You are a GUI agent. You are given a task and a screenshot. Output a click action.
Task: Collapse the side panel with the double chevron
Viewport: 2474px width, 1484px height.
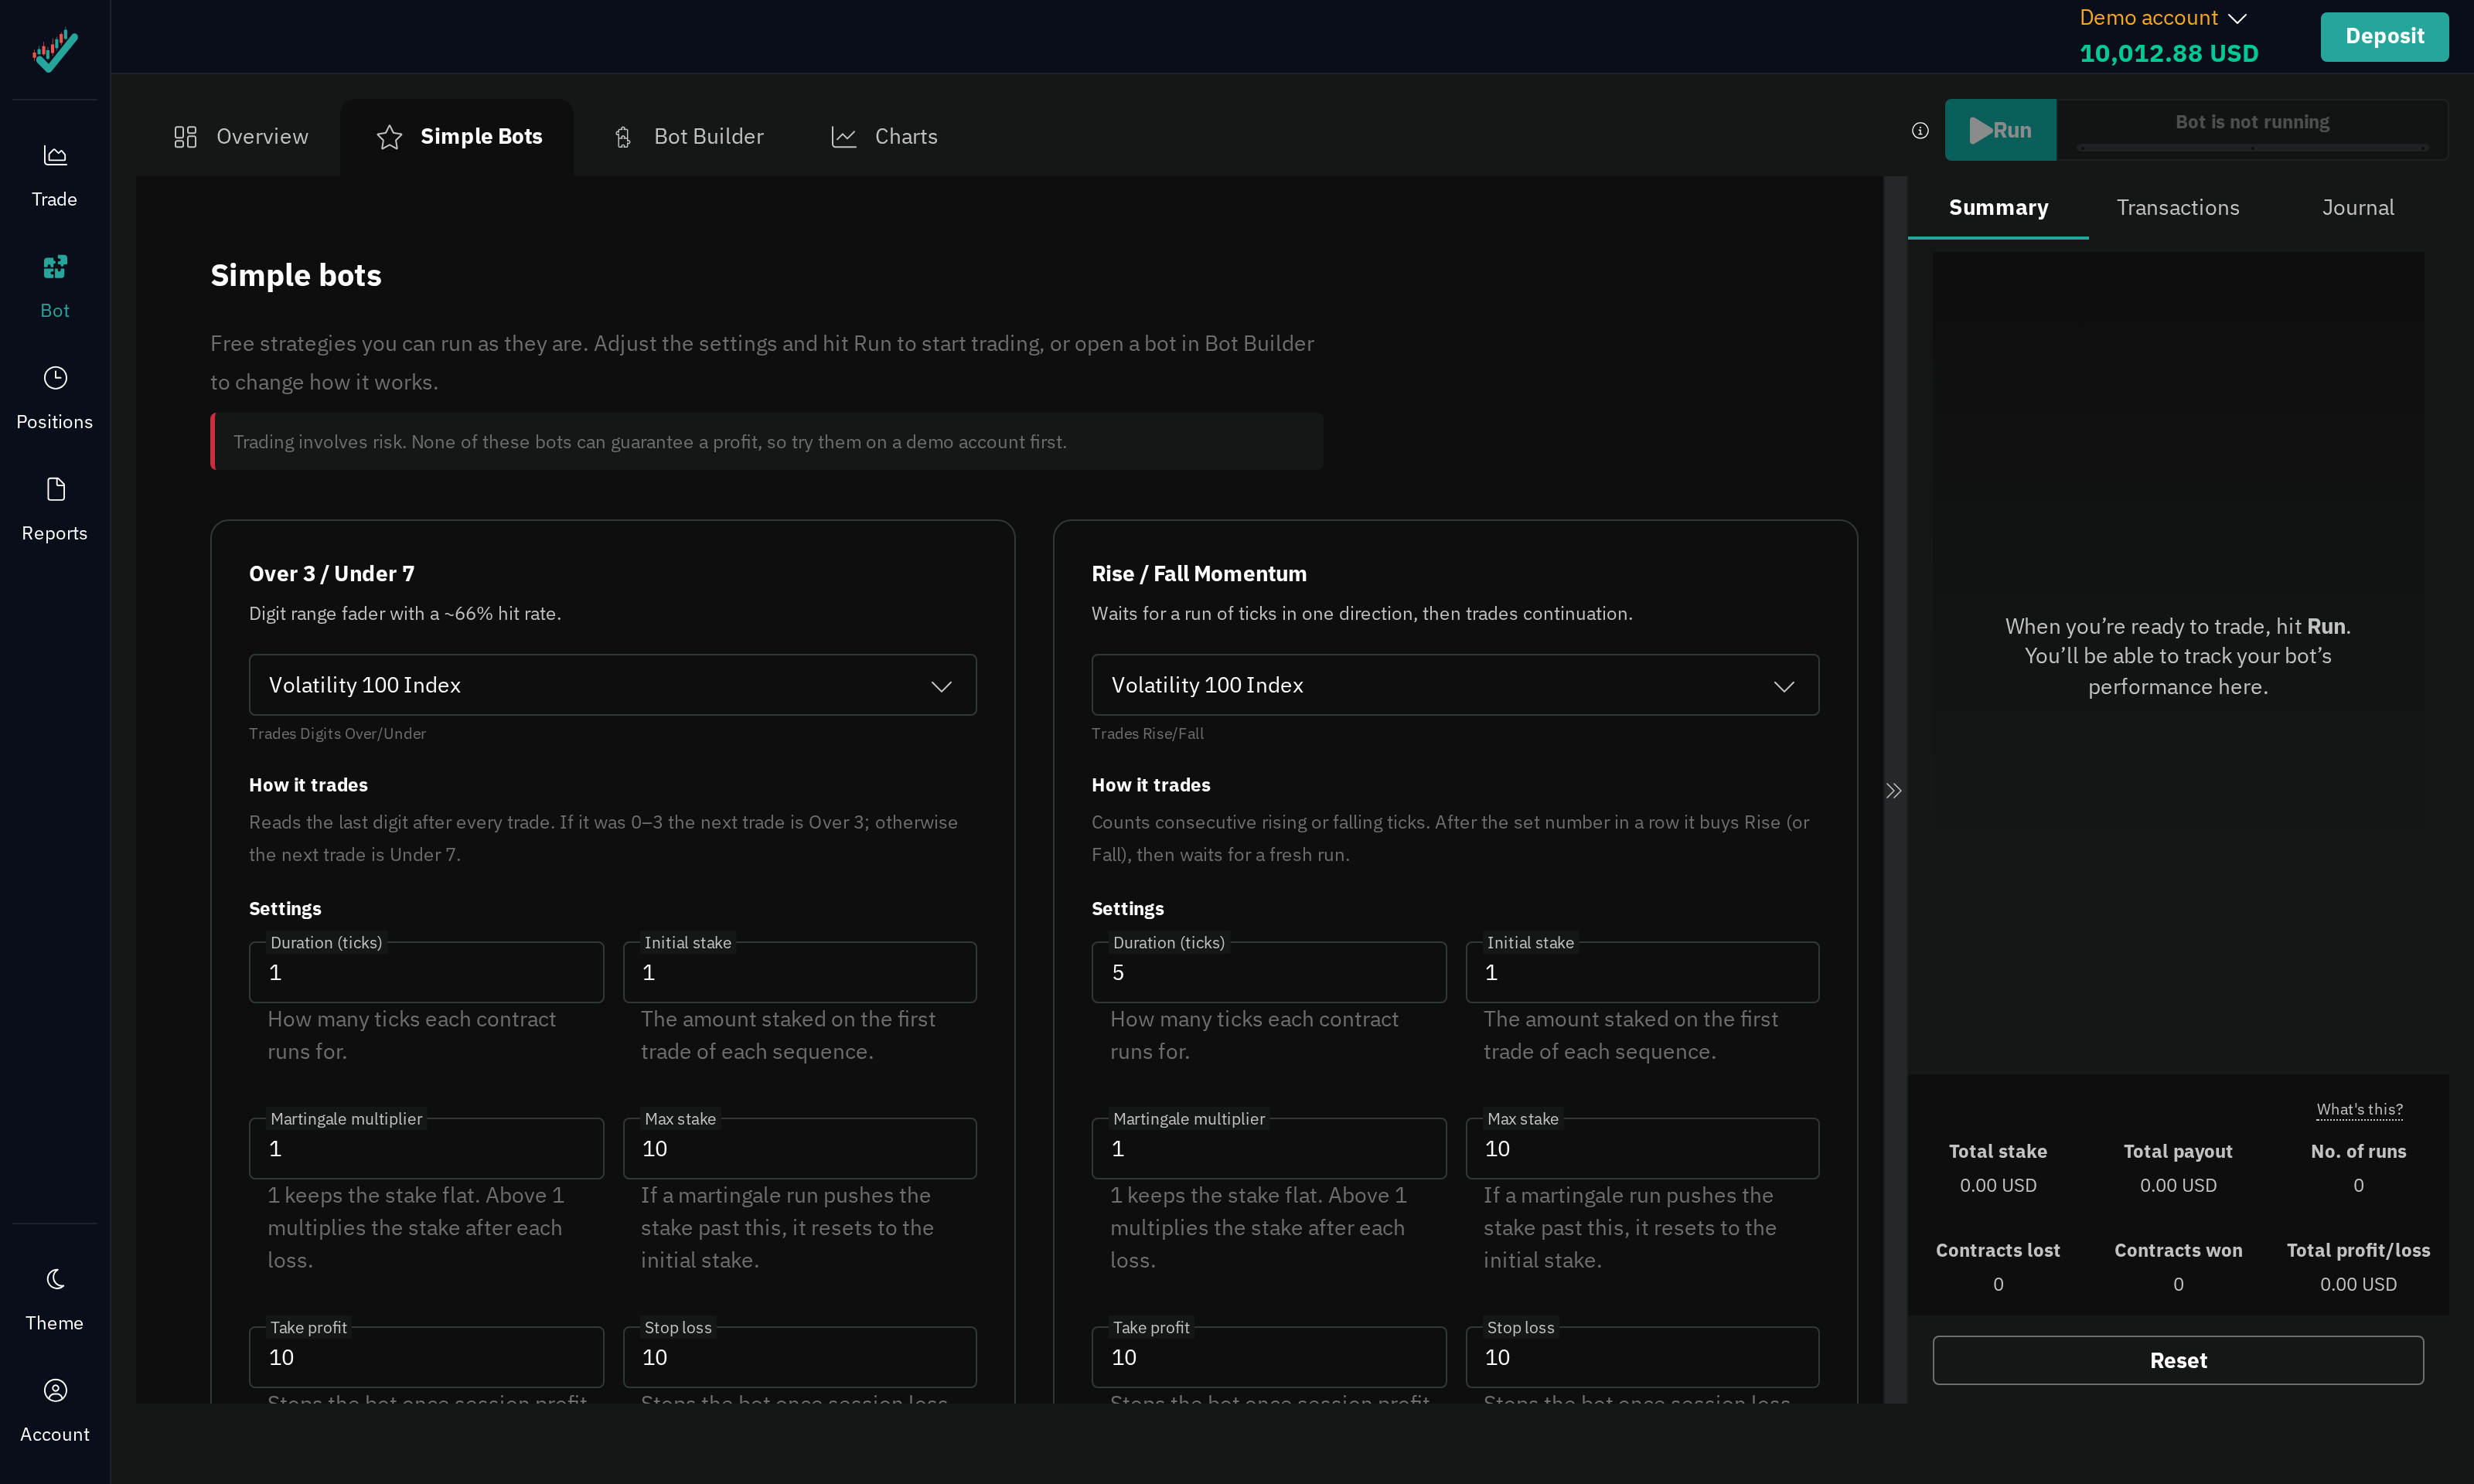coord(1894,790)
